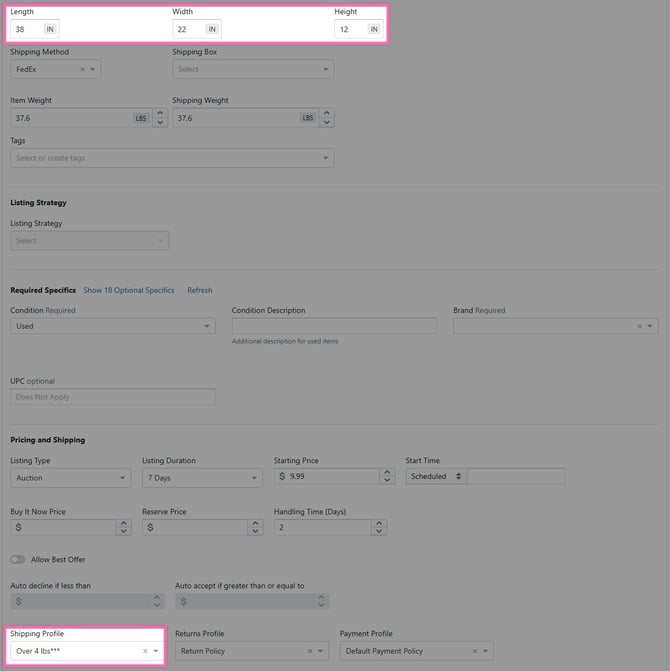This screenshot has height=671, width=670.
Task: Clear the FedEx shipping method selection
Action: click(x=81, y=70)
